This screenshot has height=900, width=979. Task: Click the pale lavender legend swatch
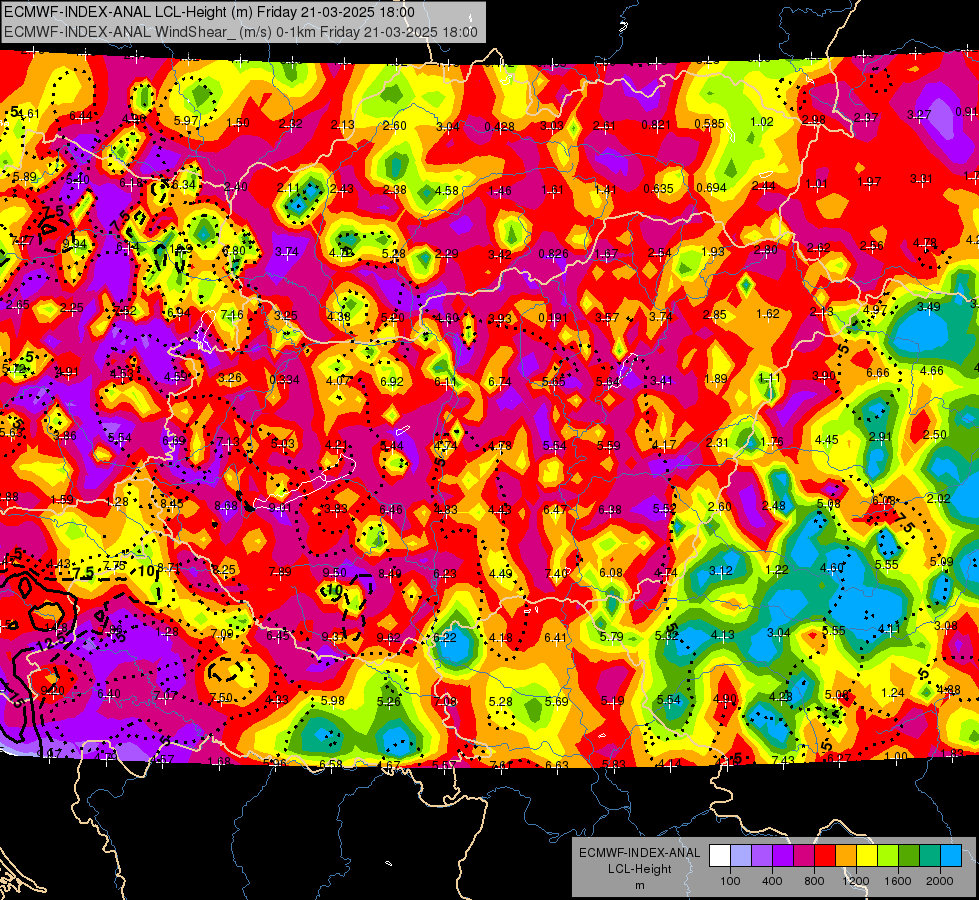(741, 856)
